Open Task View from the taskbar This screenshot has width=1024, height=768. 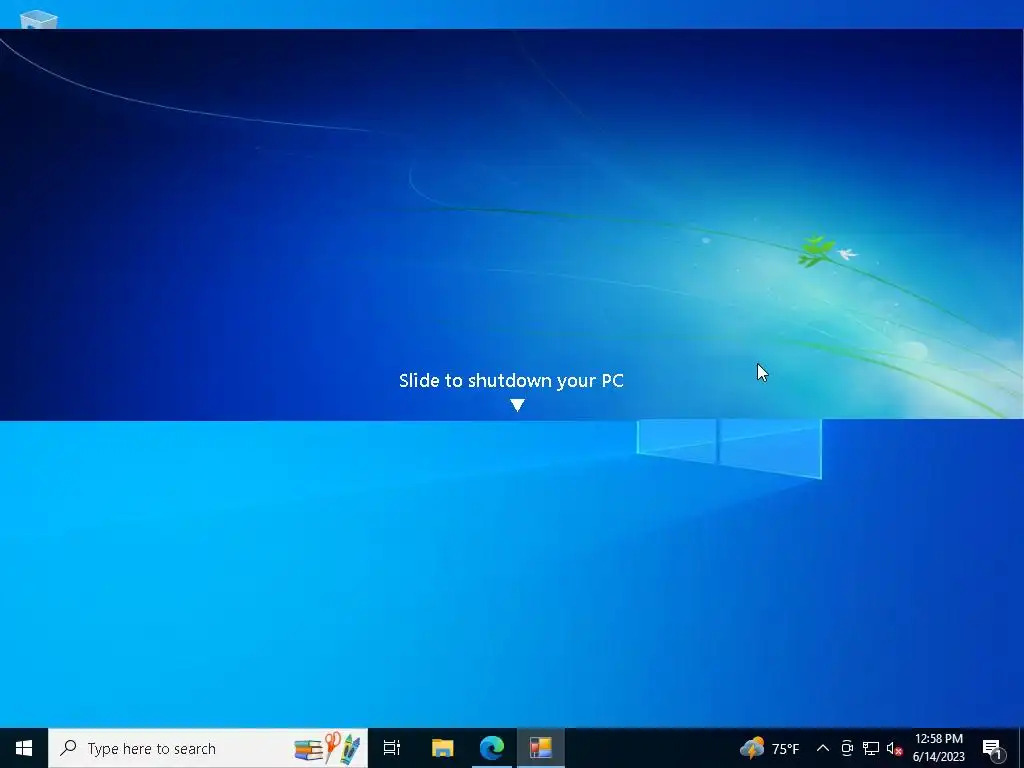[392, 748]
